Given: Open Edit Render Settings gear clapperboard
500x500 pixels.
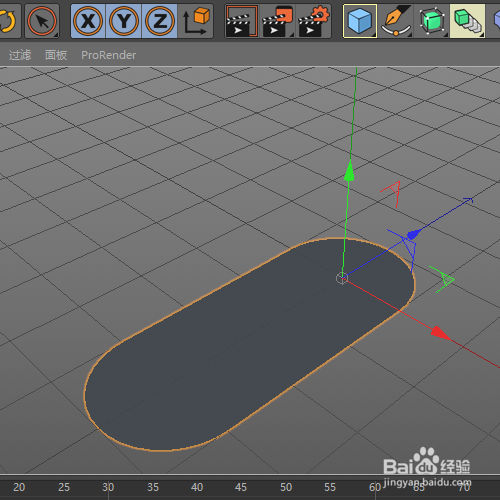Looking at the screenshot, I should 314,21.
